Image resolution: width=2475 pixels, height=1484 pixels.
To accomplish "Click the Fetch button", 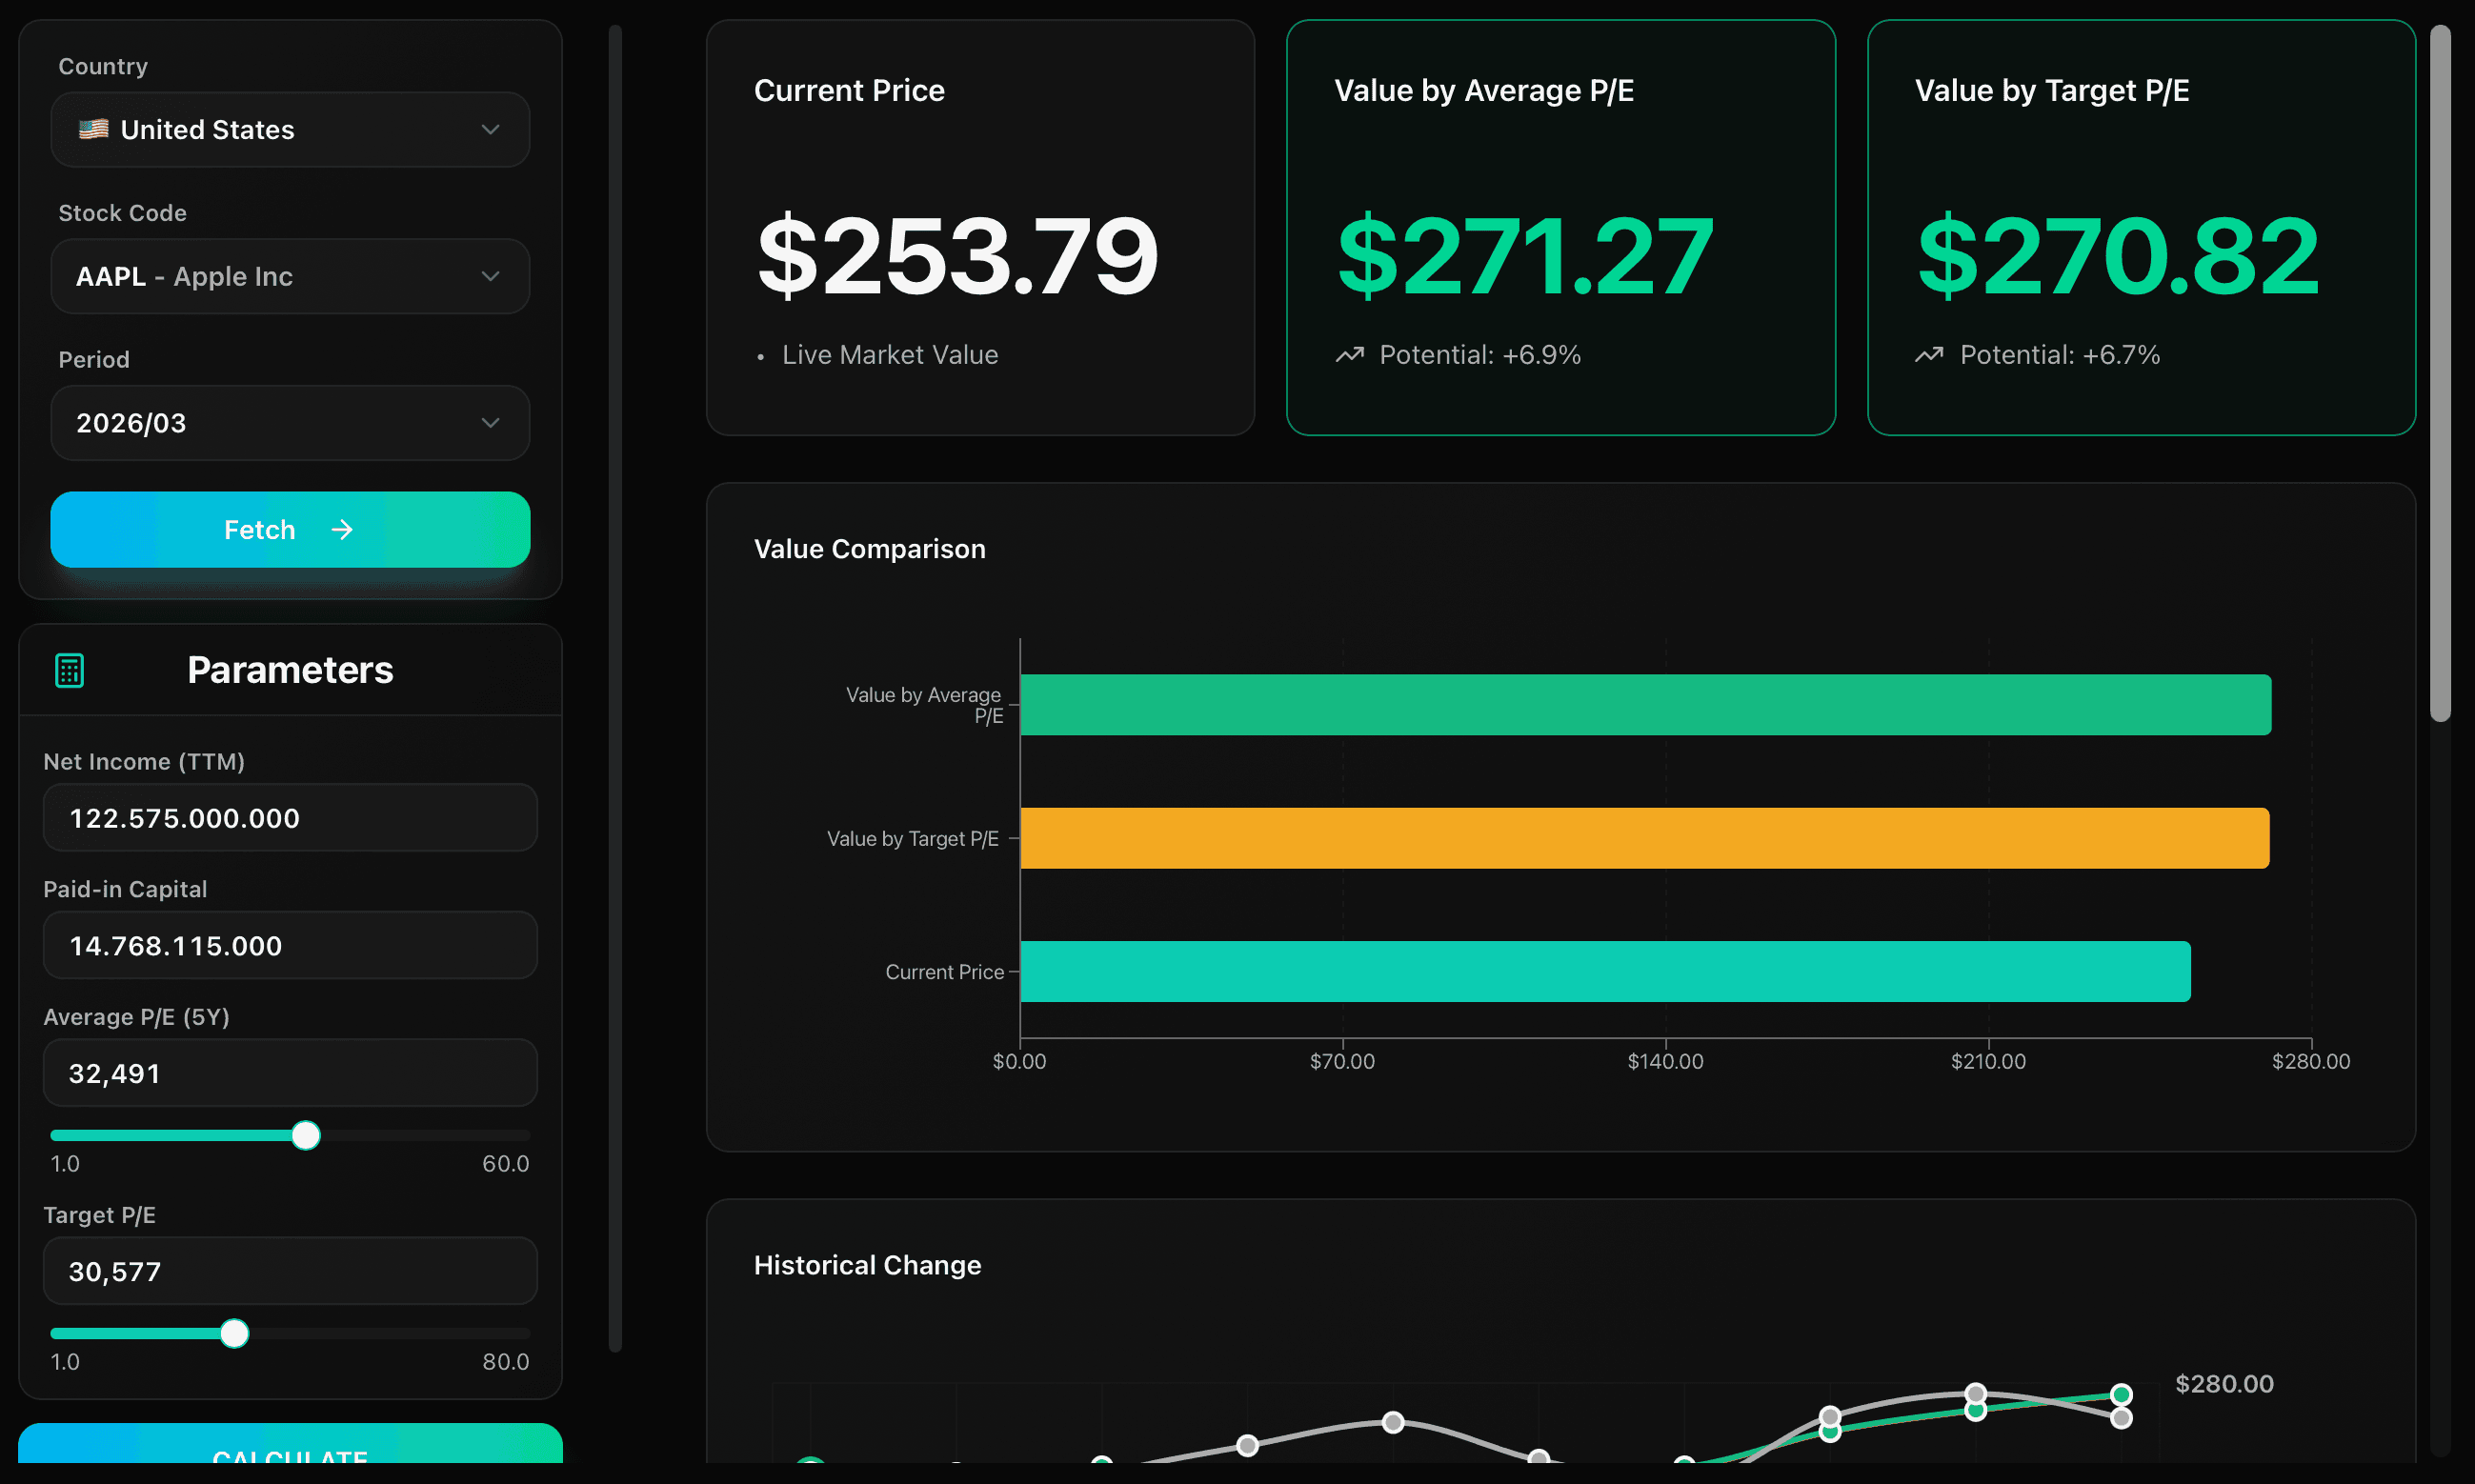I will pyautogui.click(x=290, y=530).
